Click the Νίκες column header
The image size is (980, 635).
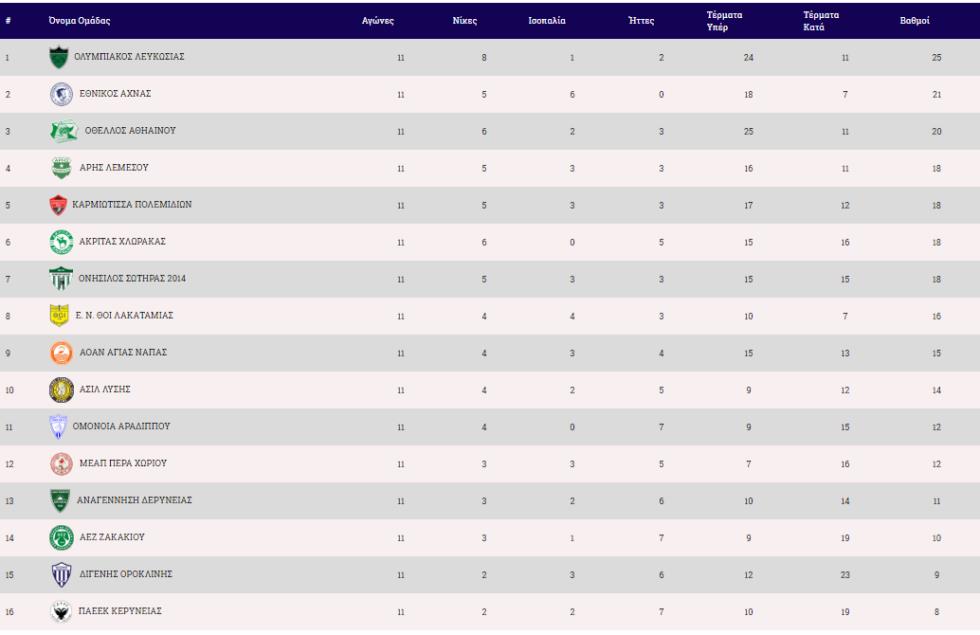click(464, 21)
